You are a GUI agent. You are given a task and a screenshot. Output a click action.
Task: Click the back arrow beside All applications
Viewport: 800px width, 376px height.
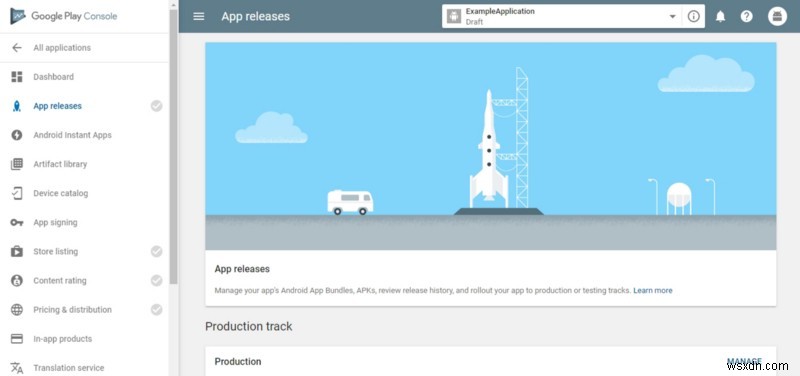17,47
